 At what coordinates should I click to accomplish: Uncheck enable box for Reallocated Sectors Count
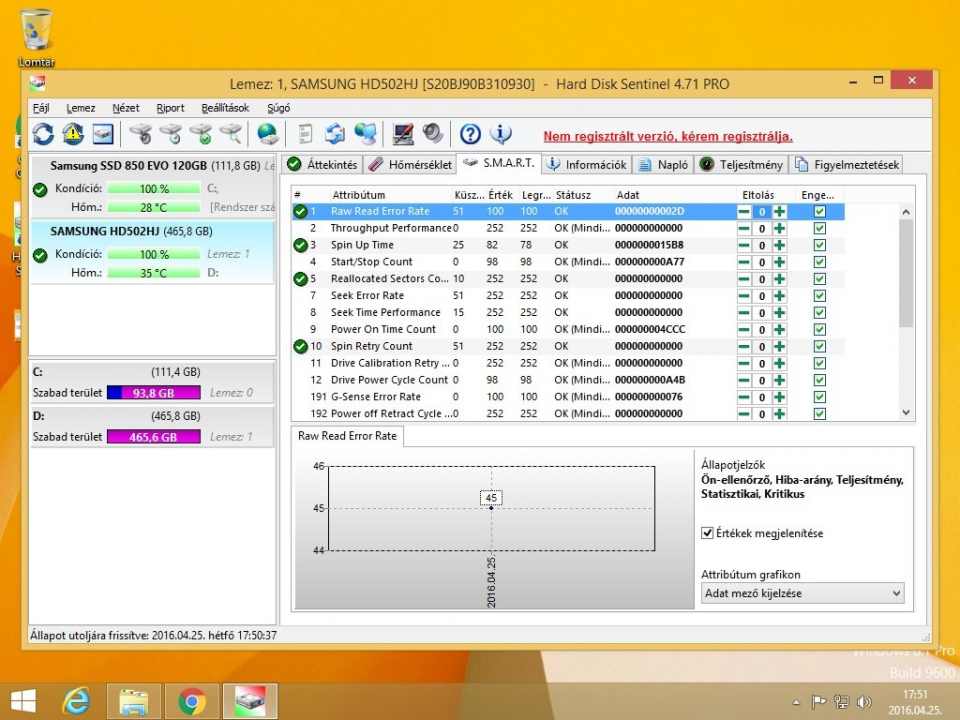(x=820, y=279)
